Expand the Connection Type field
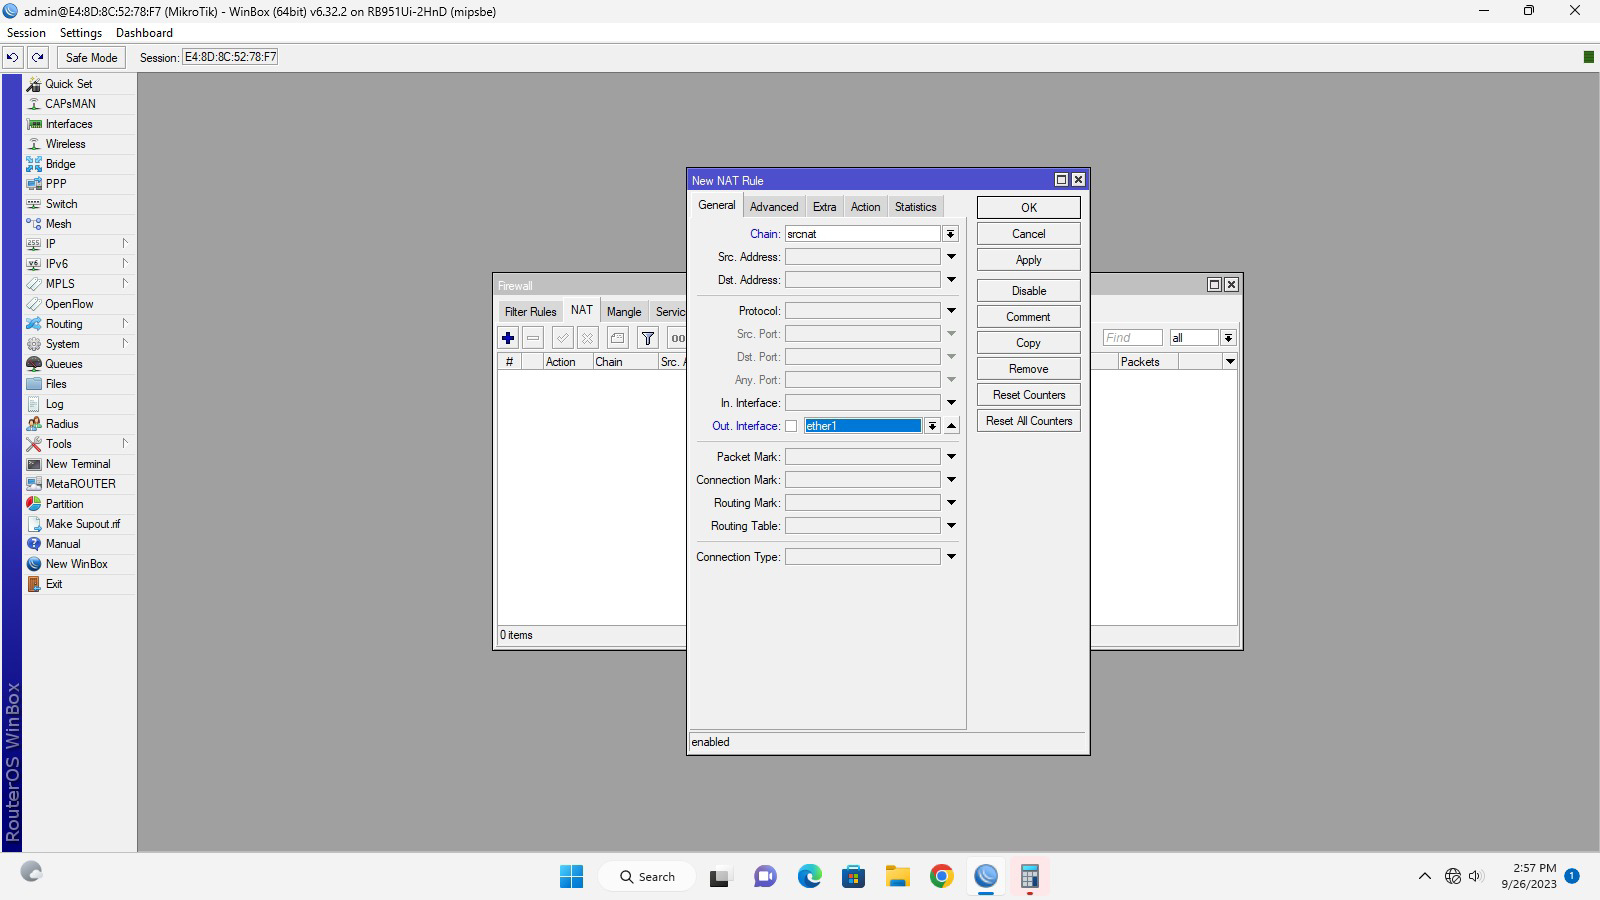1600x900 pixels. click(x=951, y=557)
